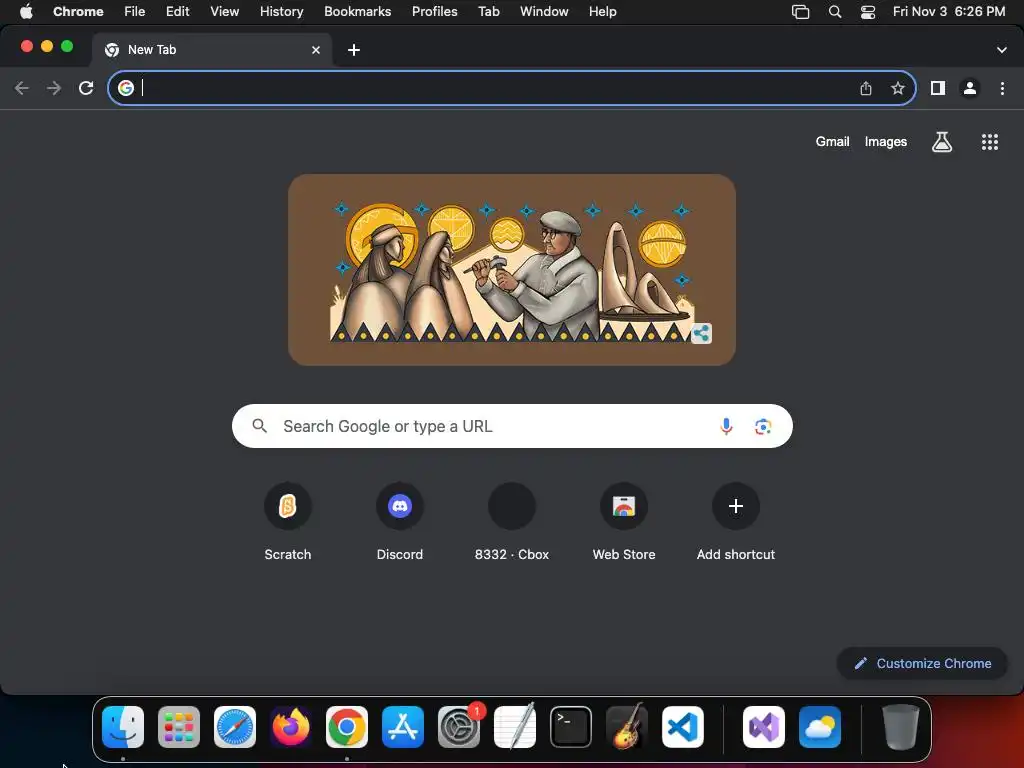
Task: Share this page from the address bar
Action: tap(866, 88)
